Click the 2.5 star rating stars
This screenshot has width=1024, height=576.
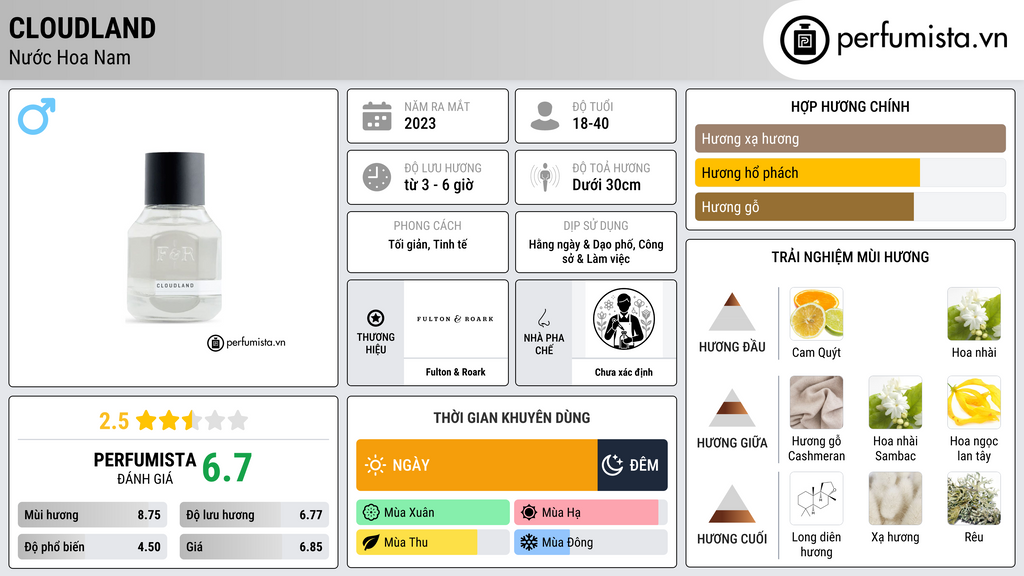click(x=192, y=420)
